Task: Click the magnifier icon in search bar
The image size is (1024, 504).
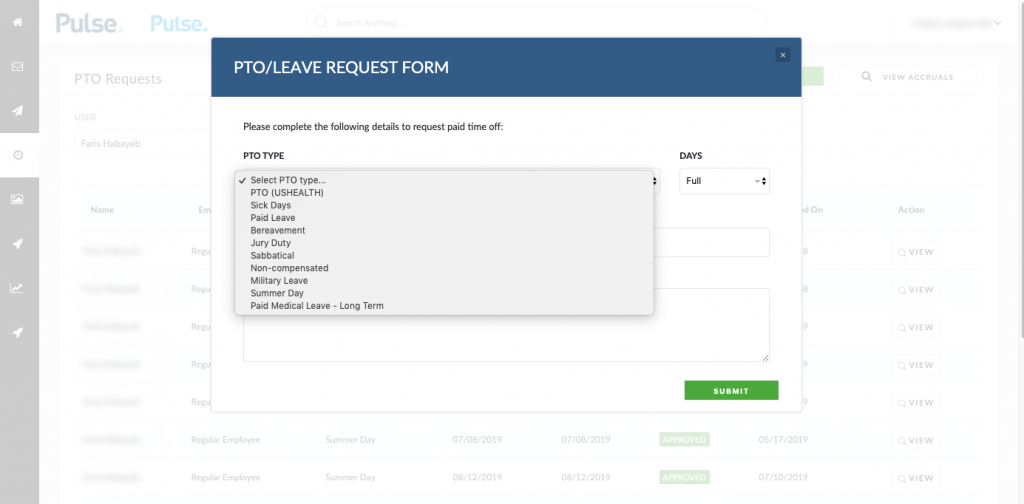Action: pos(321,23)
